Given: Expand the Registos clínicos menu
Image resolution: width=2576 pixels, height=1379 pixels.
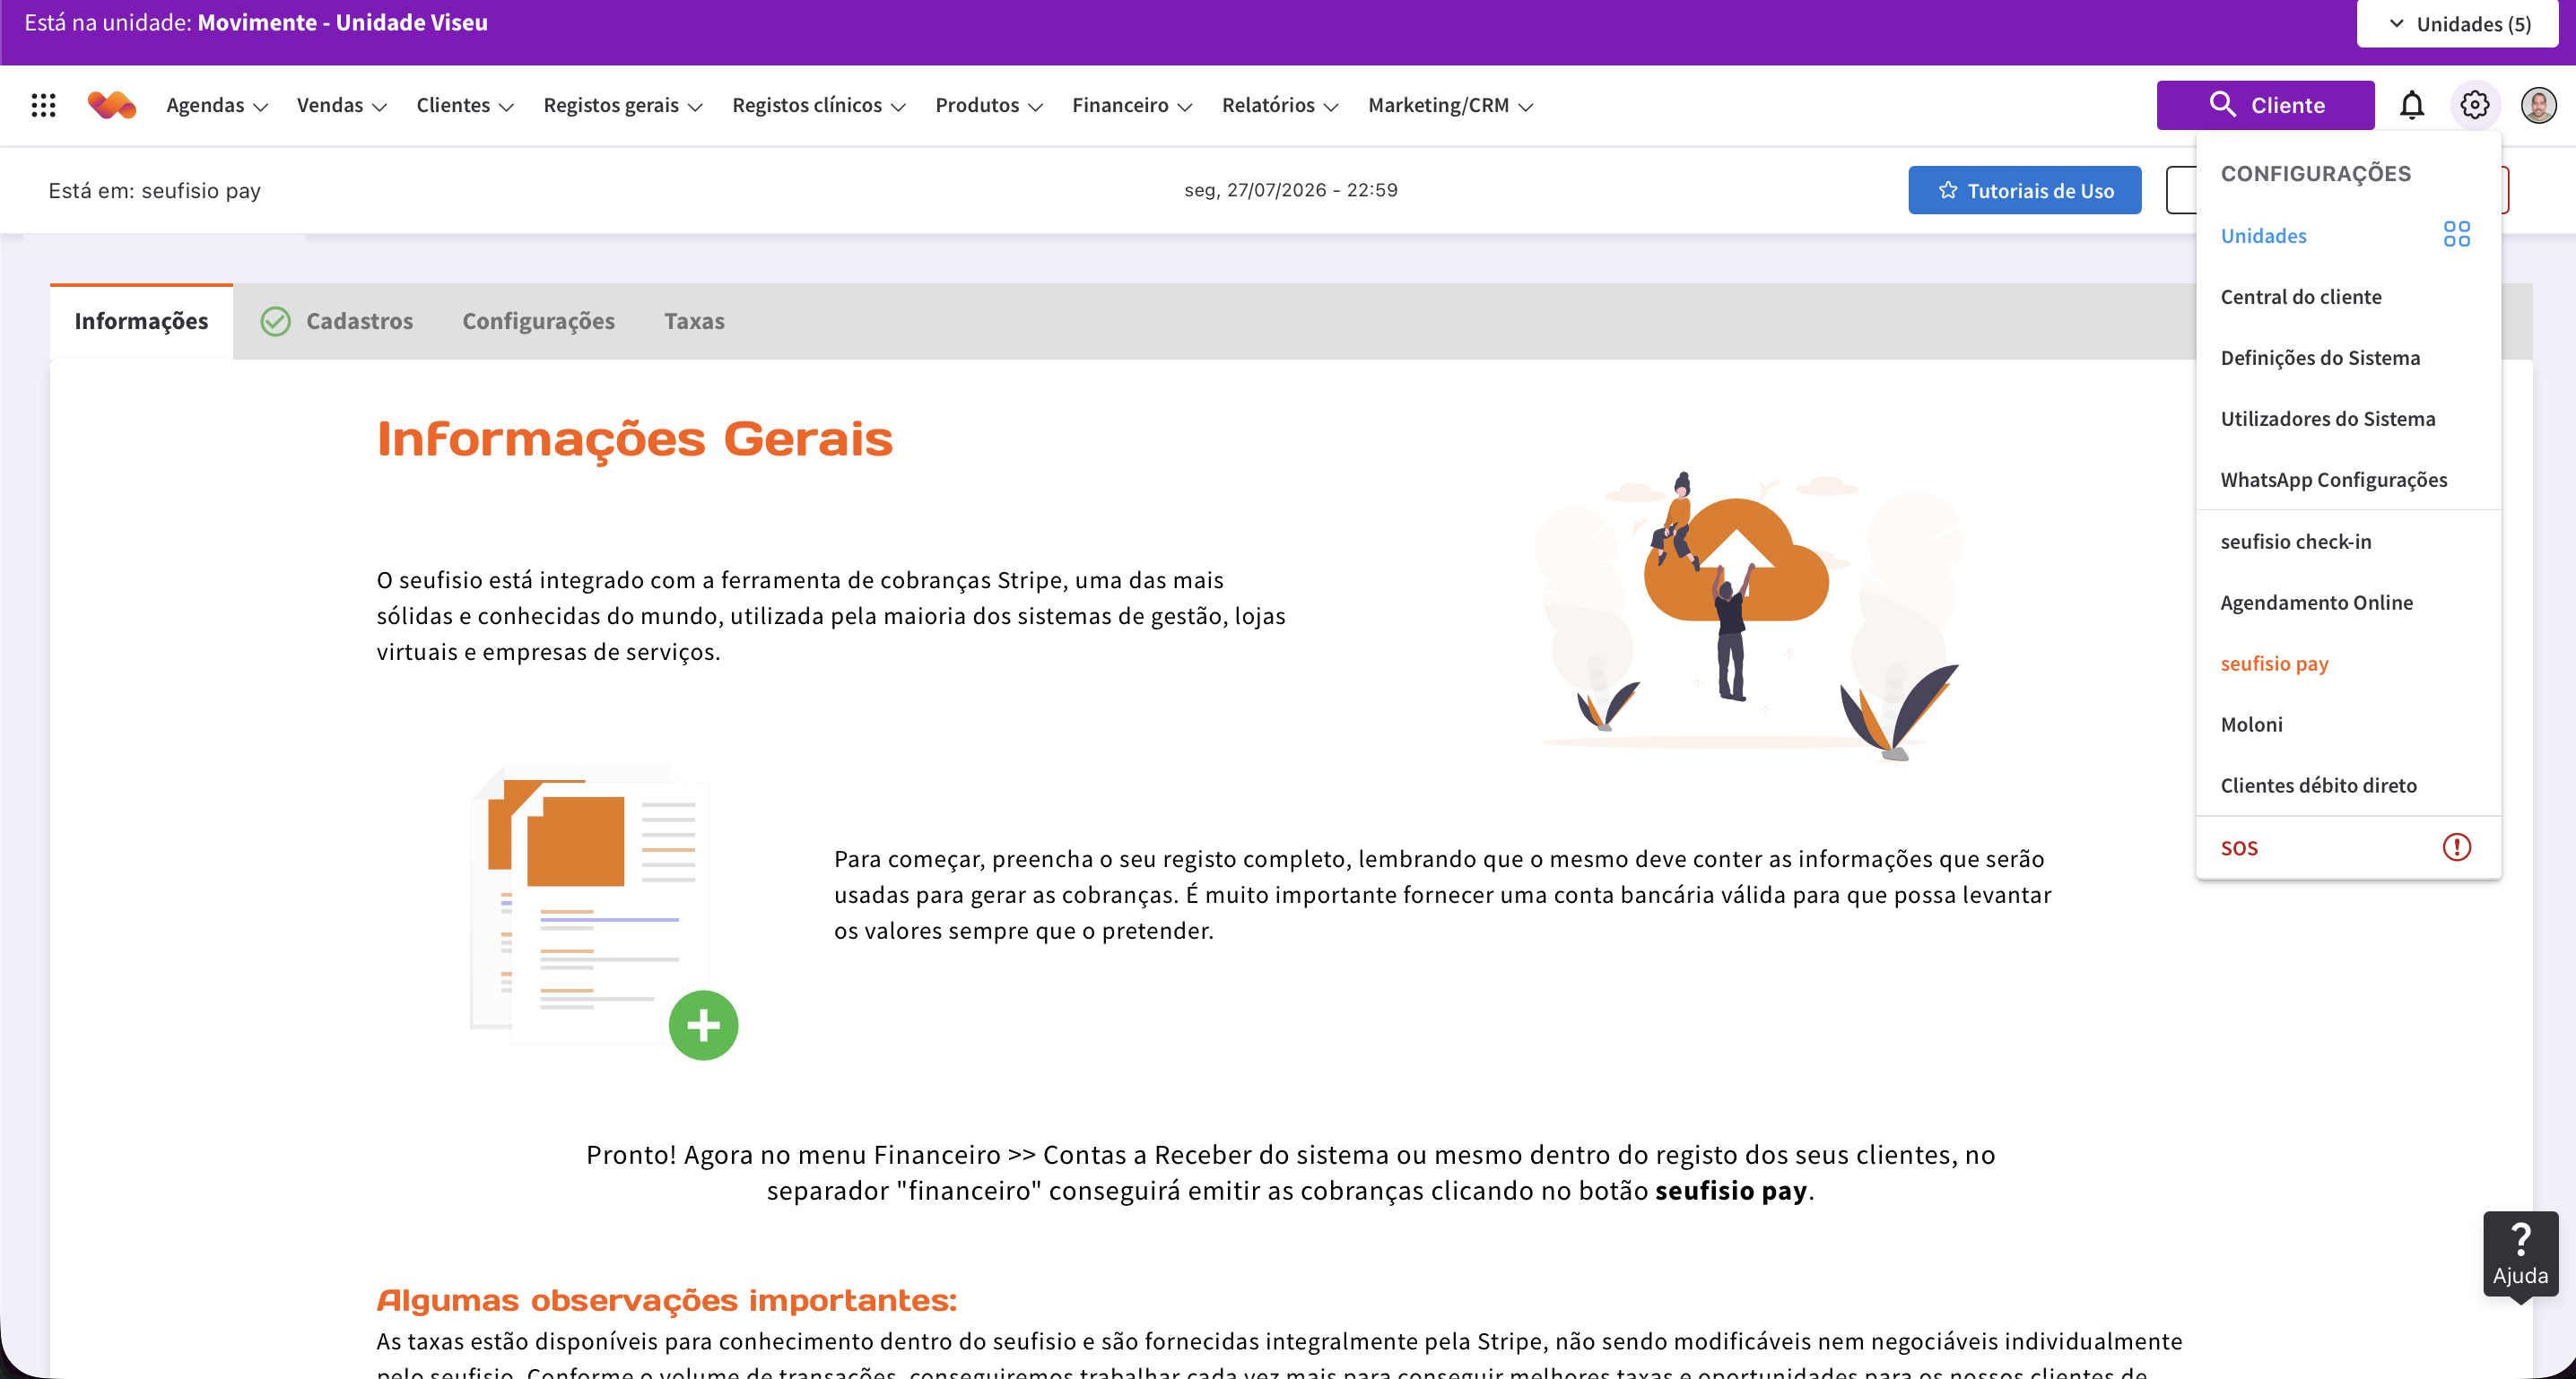Looking at the screenshot, I should tap(819, 105).
